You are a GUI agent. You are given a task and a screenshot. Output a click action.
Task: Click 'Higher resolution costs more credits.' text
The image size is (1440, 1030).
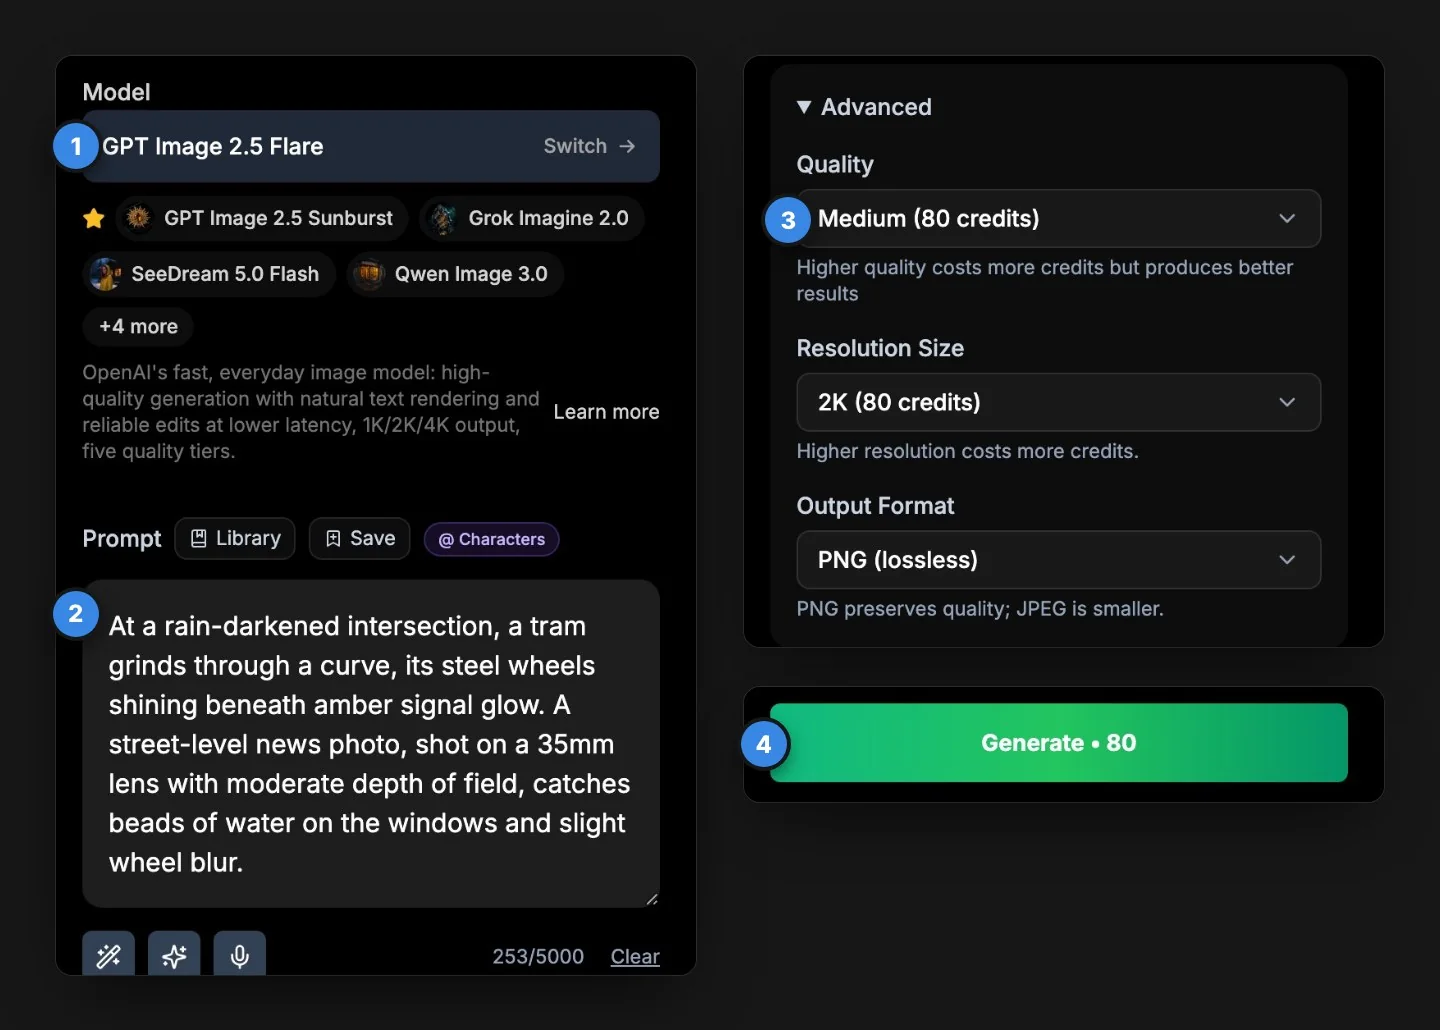[x=967, y=451]
